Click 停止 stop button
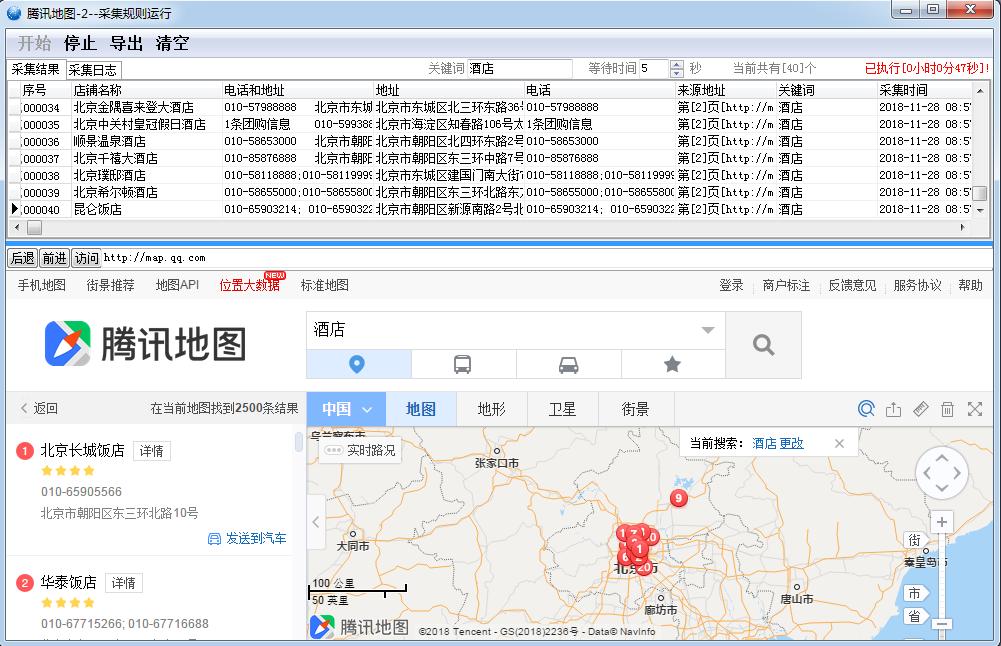This screenshot has width=1001, height=646. [x=80, y=43]
